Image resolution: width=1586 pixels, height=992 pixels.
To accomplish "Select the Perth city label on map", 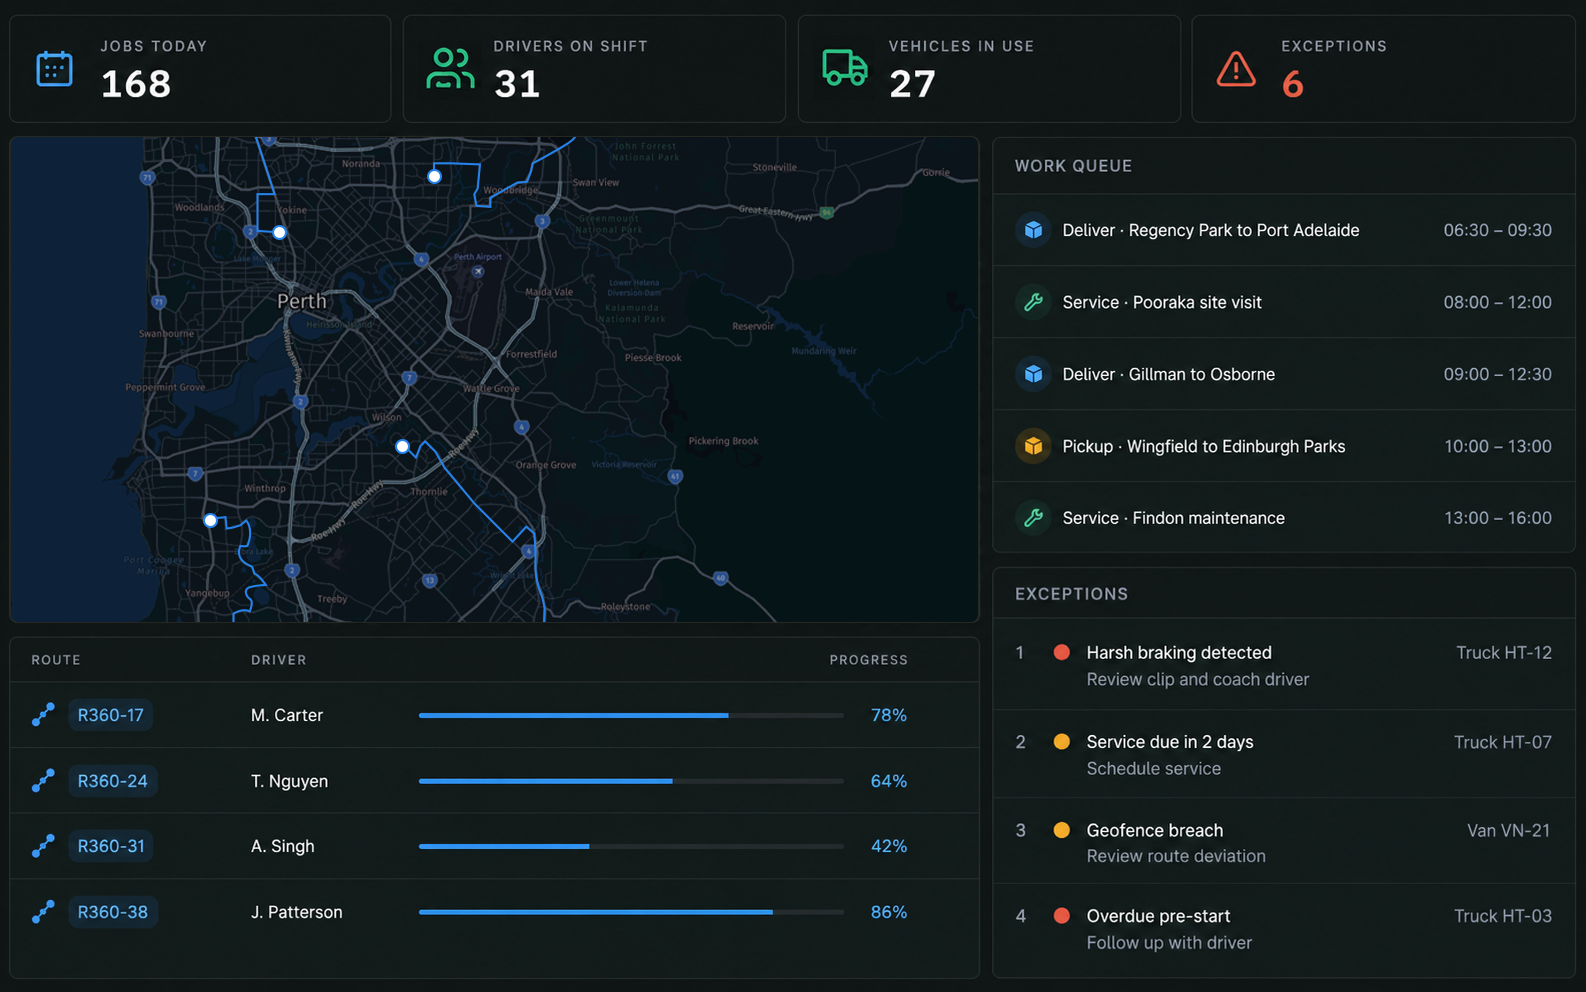I will tap(301, 301).
